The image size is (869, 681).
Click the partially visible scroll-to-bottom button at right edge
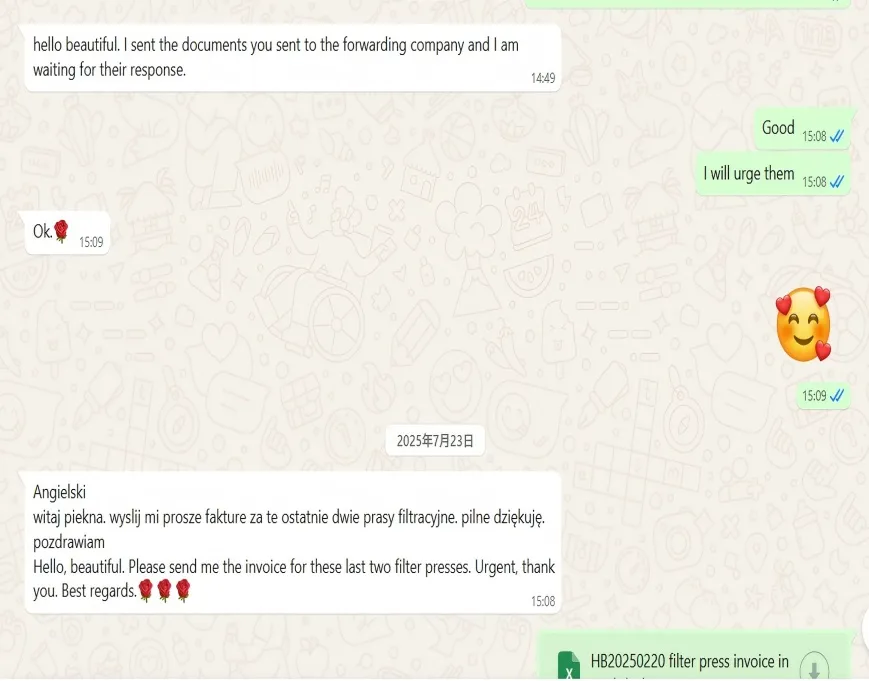(865, 628)
